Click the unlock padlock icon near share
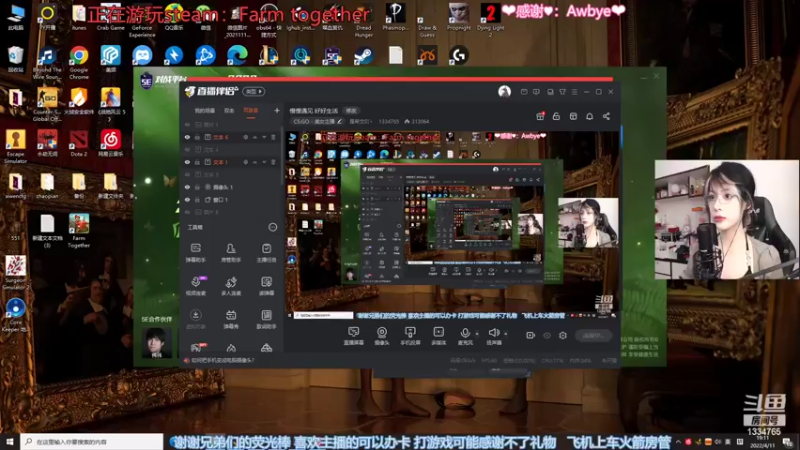 556,116
